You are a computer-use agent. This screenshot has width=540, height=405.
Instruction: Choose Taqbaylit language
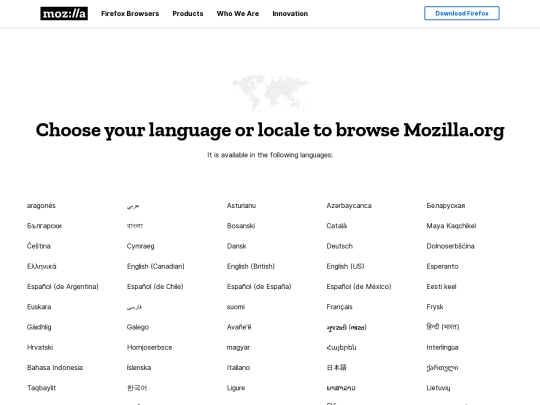pos(41,388)
